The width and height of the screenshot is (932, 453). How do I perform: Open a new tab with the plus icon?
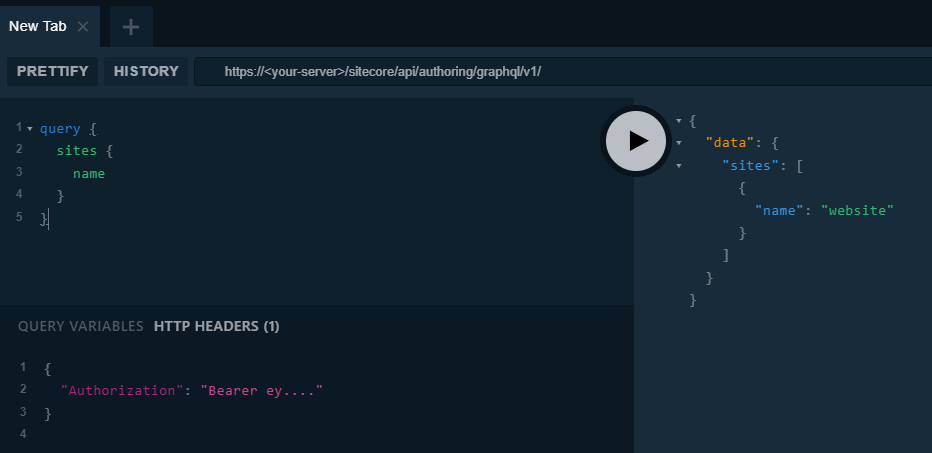coord(131,27)
